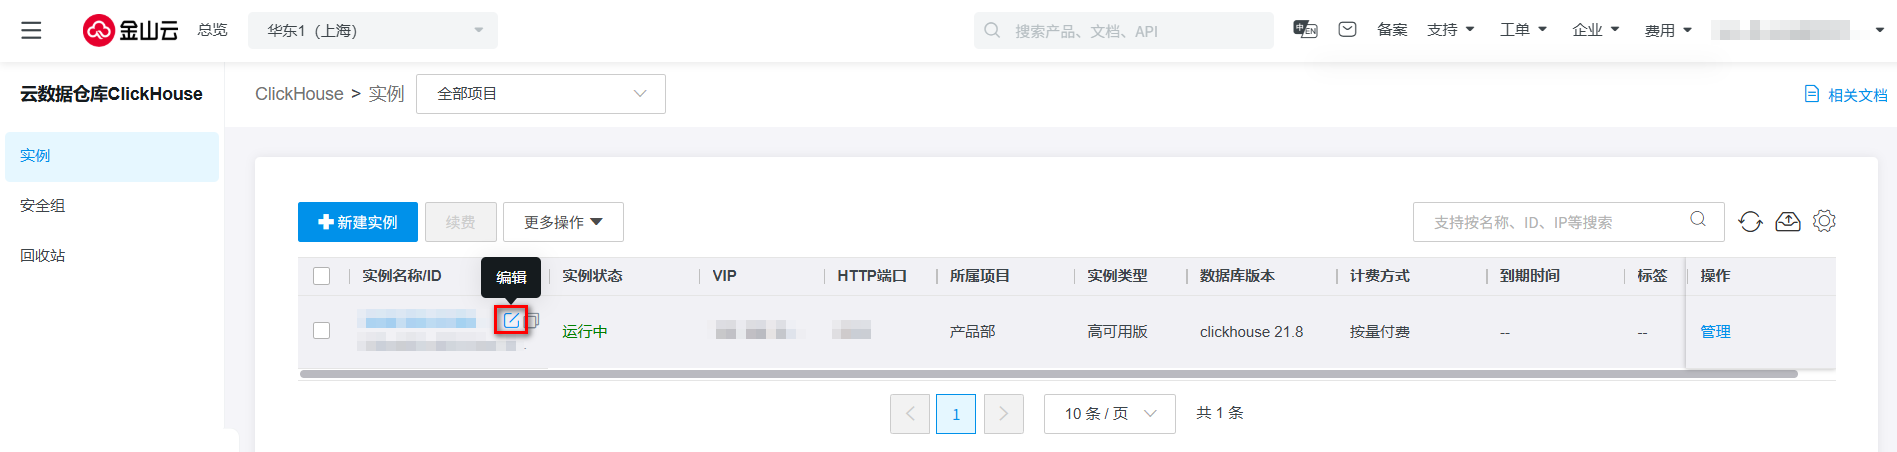This screenshot has width=1897, height=452.
Task: Edit the instance name with pencil icon
Action: coord(511,320)
